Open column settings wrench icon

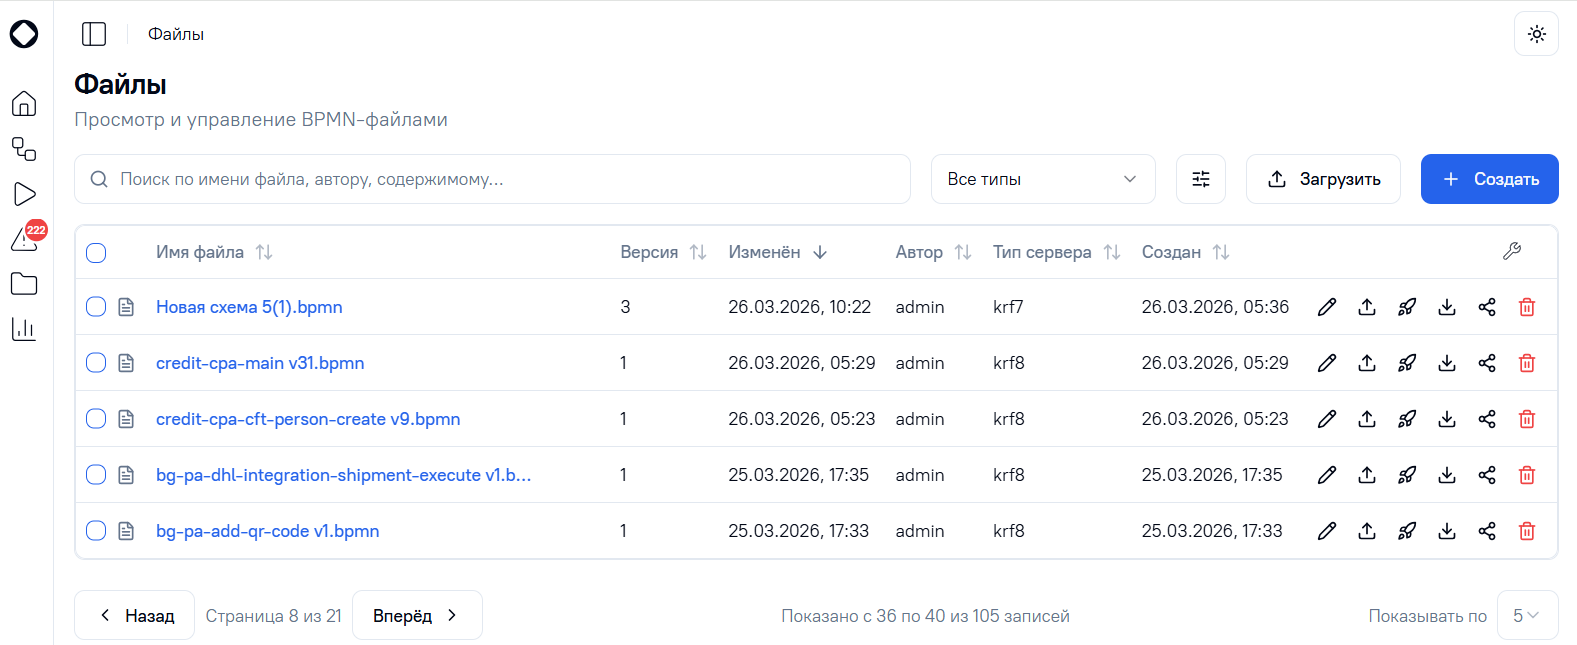1512,251
